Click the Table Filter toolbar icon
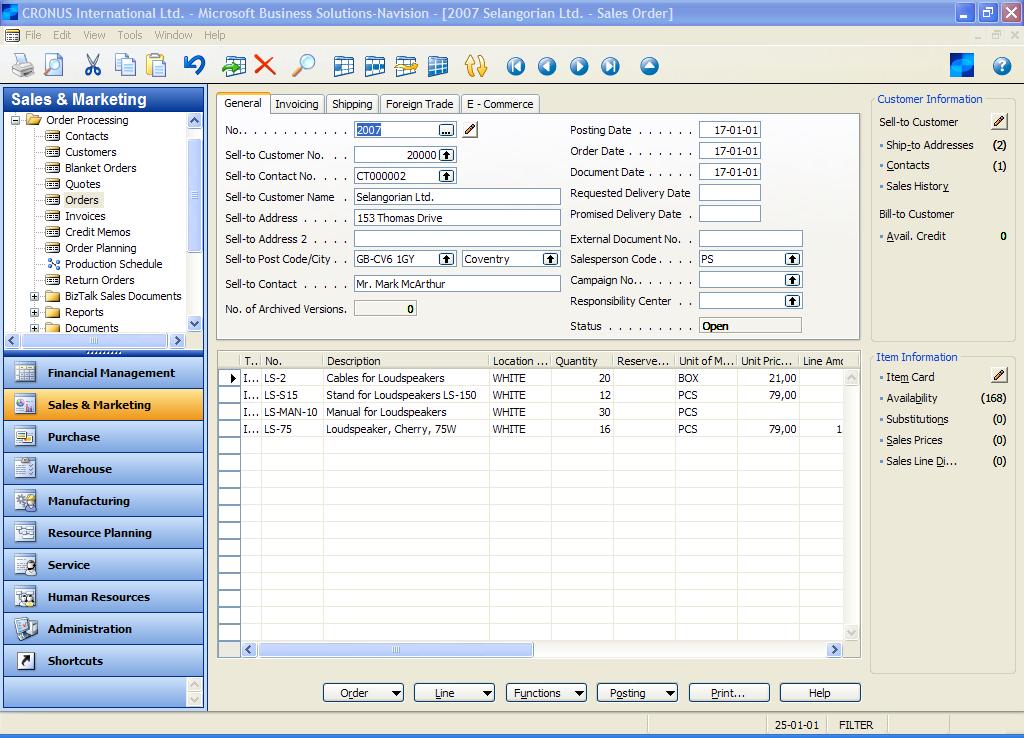Image resolution: width=1024 pixels, height=738 pixels. (x=375, y=66)
